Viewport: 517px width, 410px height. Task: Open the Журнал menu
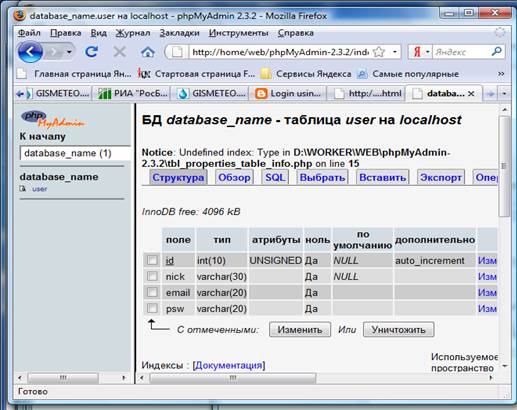[x=133, y=33]
